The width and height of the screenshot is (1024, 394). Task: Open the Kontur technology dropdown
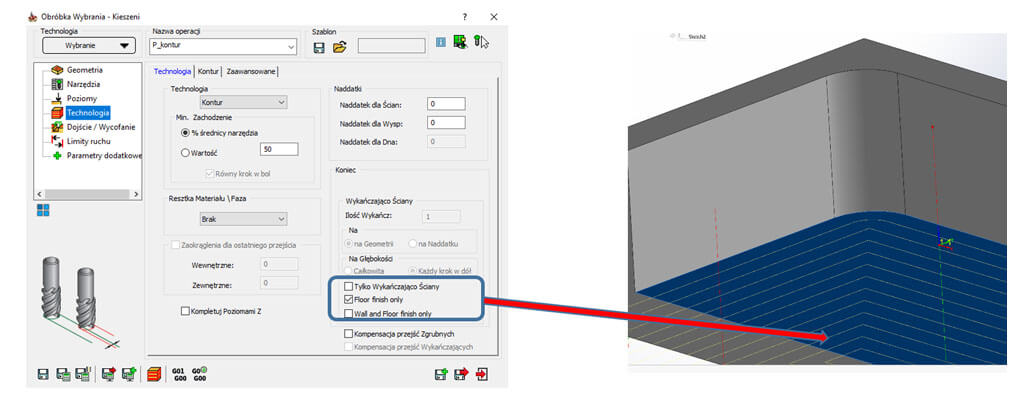pos(243,103)
